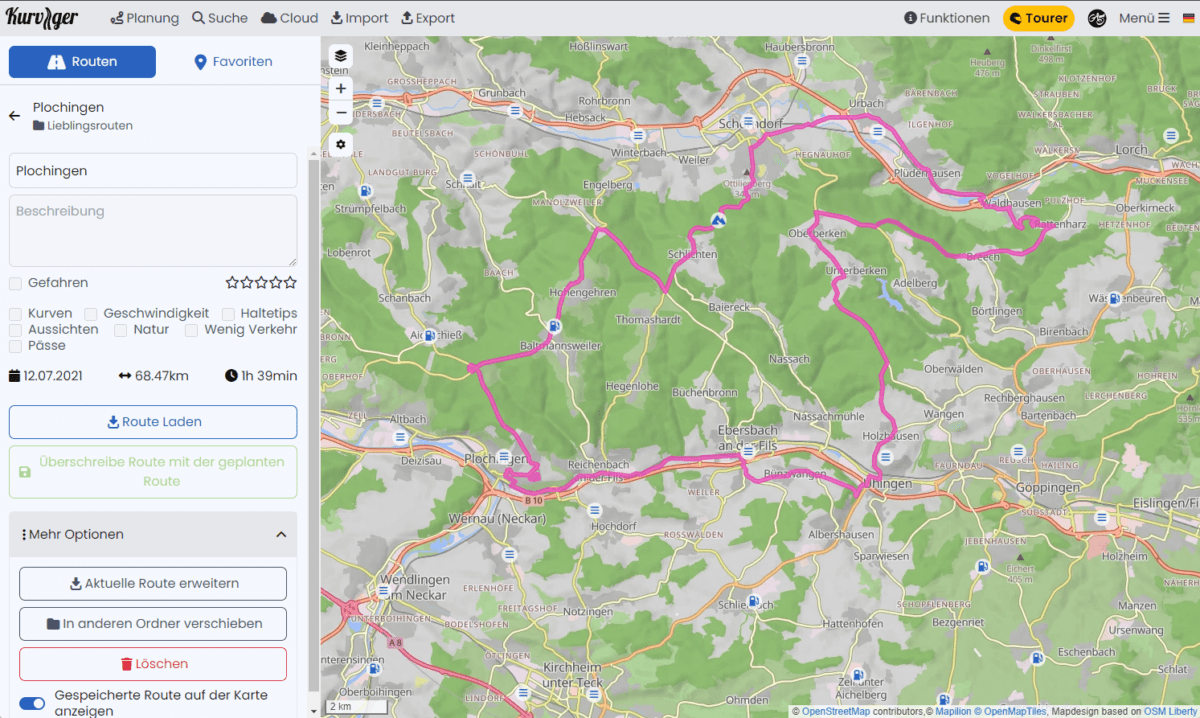
Task: Click the Route Laden button
Action: (x=153, y=422)
